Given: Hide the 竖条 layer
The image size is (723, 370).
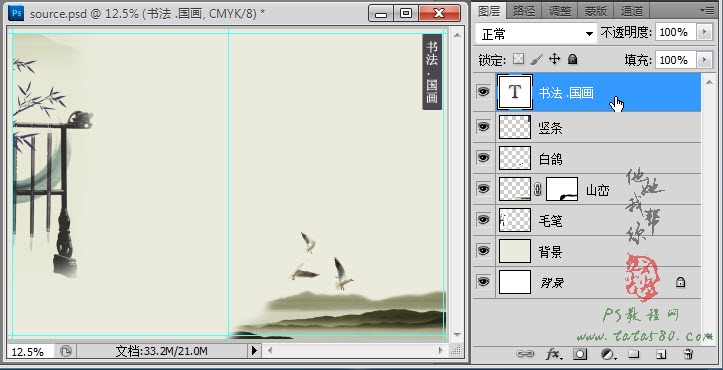Looking at the screenshot, I should pos(483,126).
